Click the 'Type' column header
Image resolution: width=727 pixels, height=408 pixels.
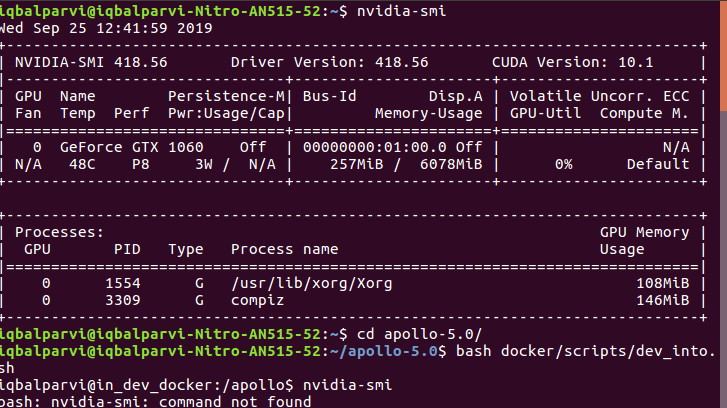185,249
